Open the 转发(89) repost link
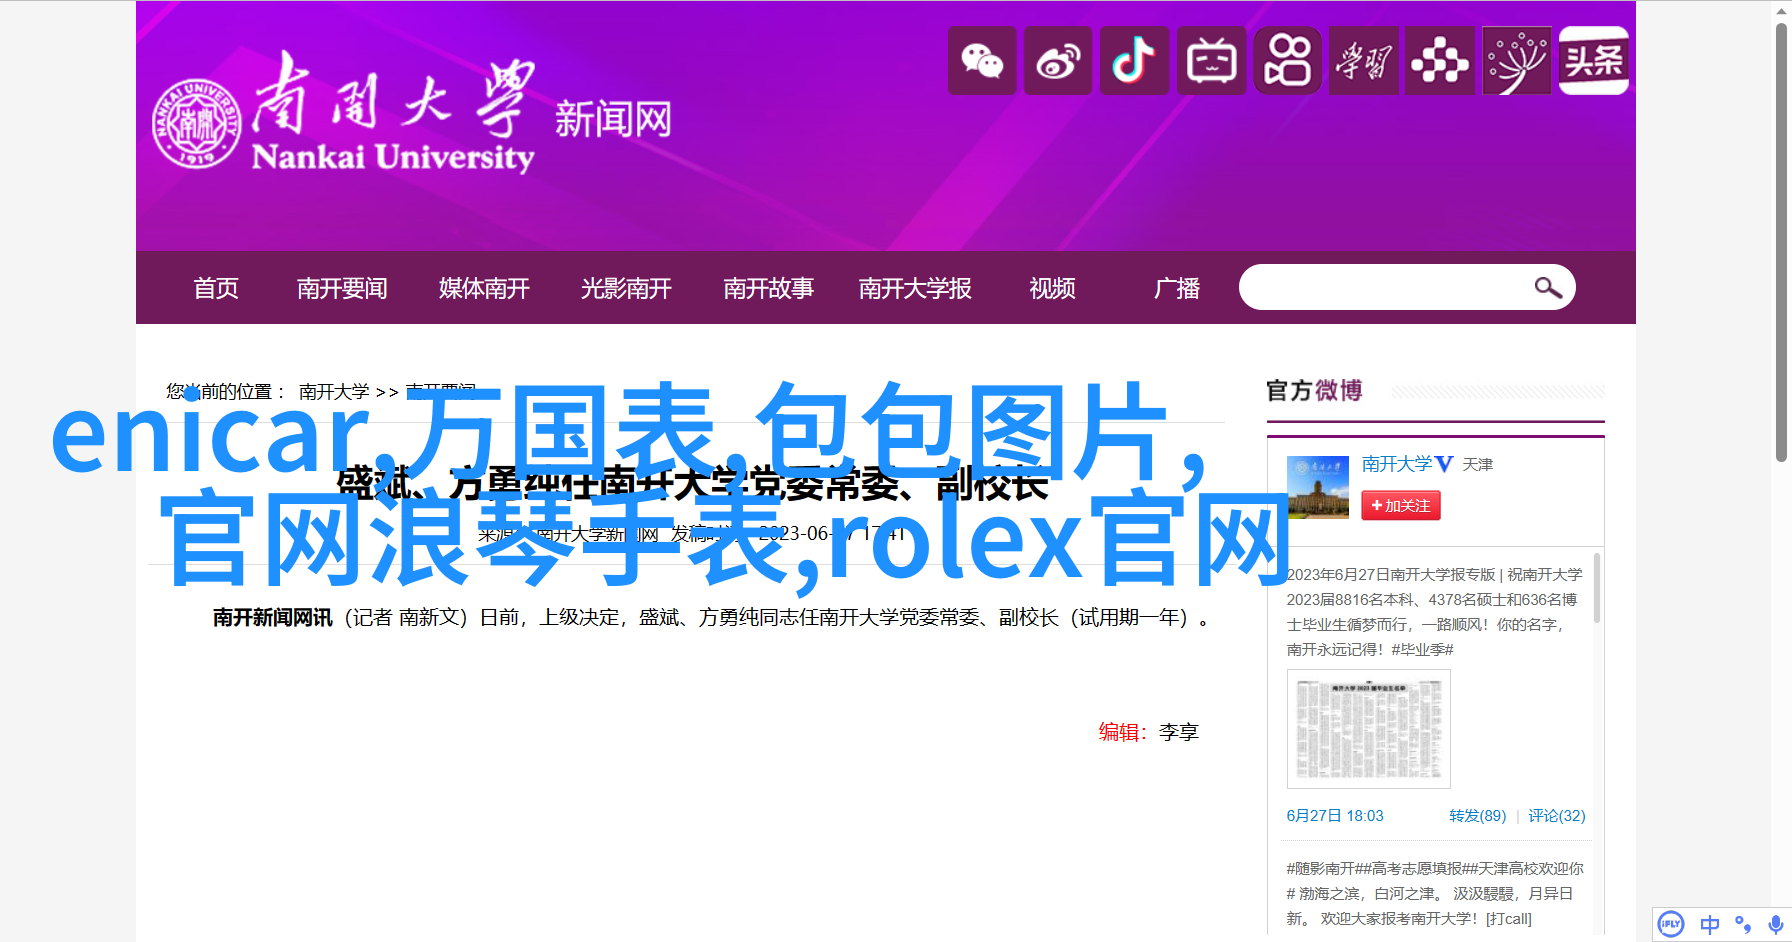Image resolution: width=1792 pixels, height=942 pixels. (1477, 816)
